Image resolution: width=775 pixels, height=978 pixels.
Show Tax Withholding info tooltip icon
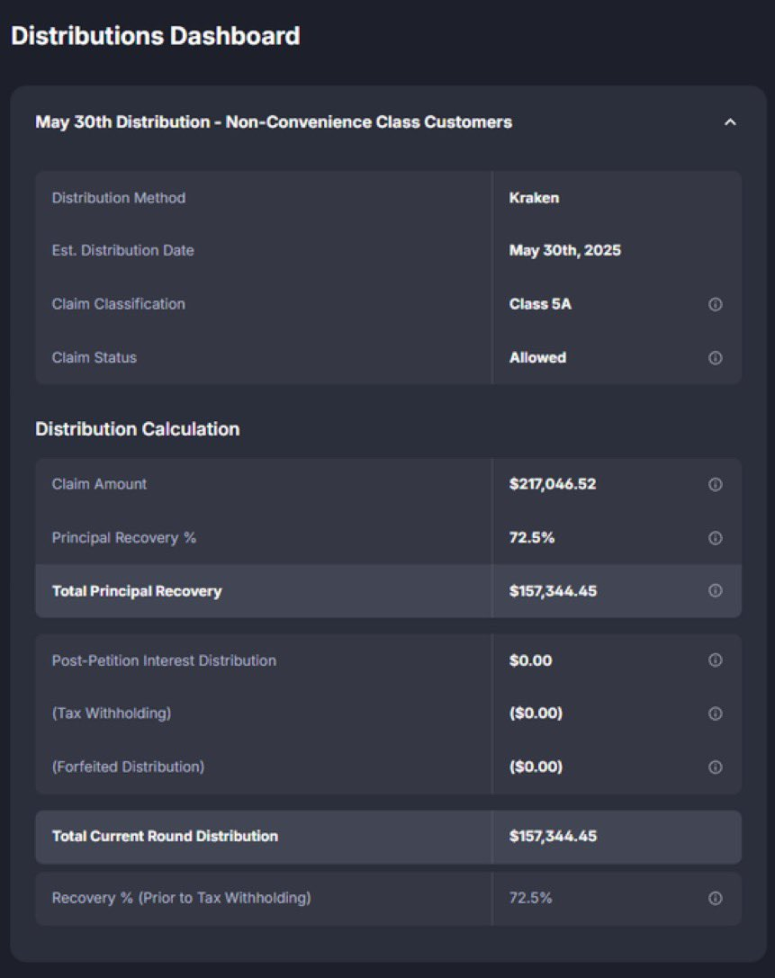715,714
